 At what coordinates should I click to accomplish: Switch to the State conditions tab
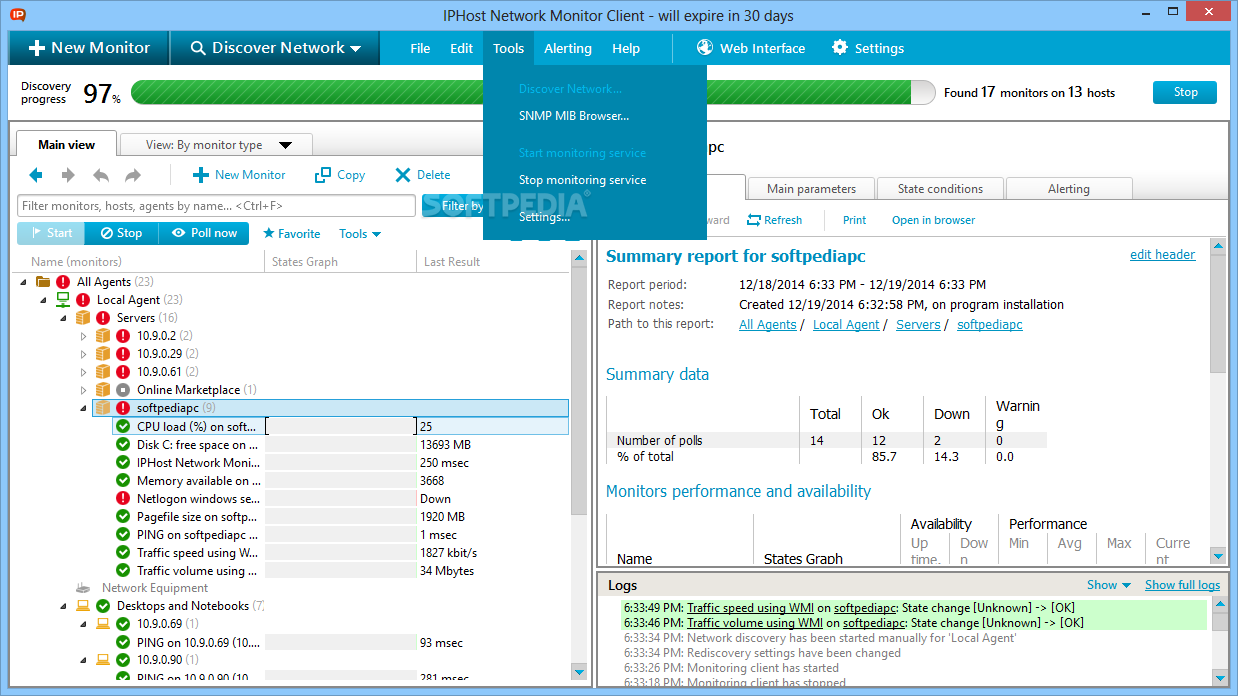click(940, 189)
